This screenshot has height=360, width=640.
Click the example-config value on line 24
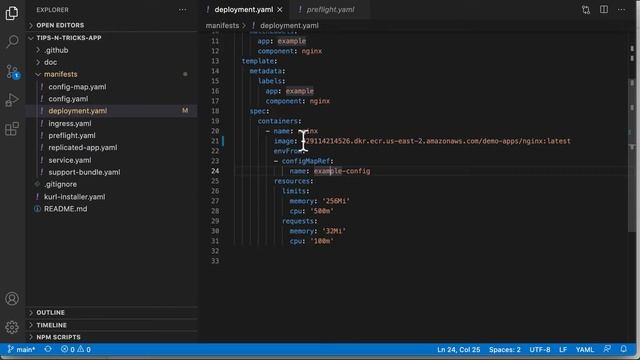click(x=342, y=171)
